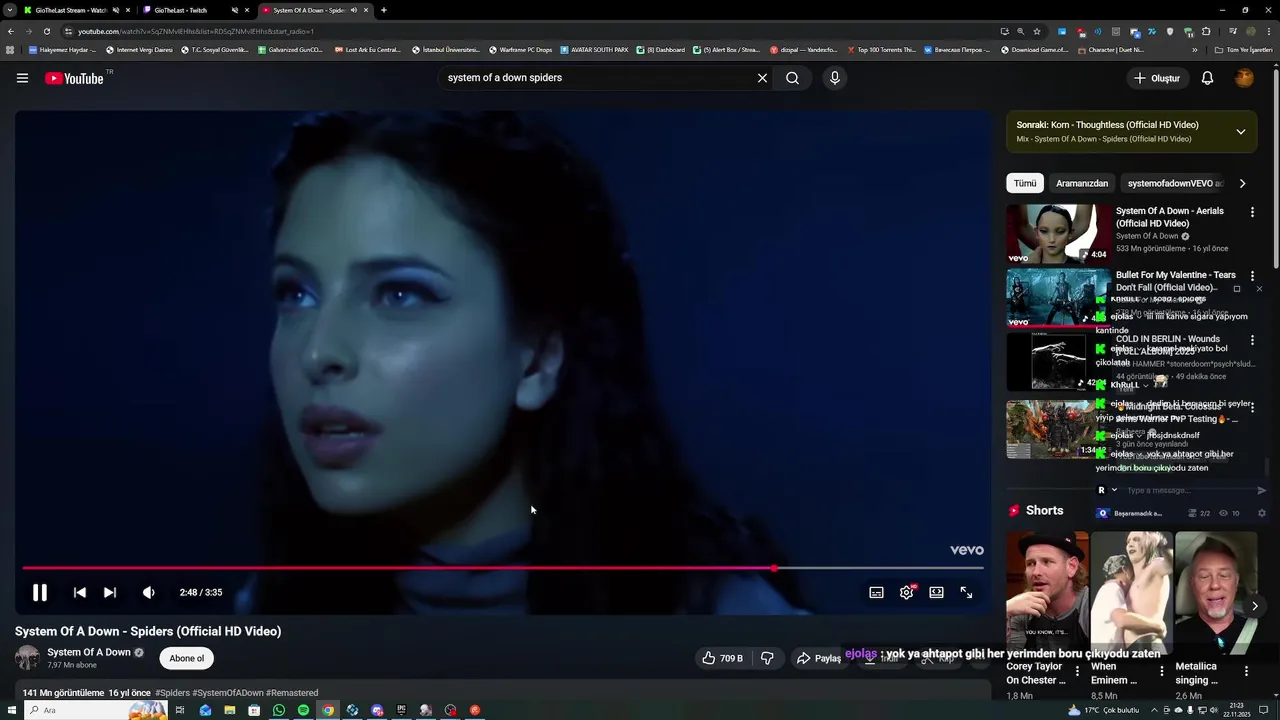The height and width of the screenshot is (720, 1280).
Task: Open the player settings gear
Action: pos(906,592)
